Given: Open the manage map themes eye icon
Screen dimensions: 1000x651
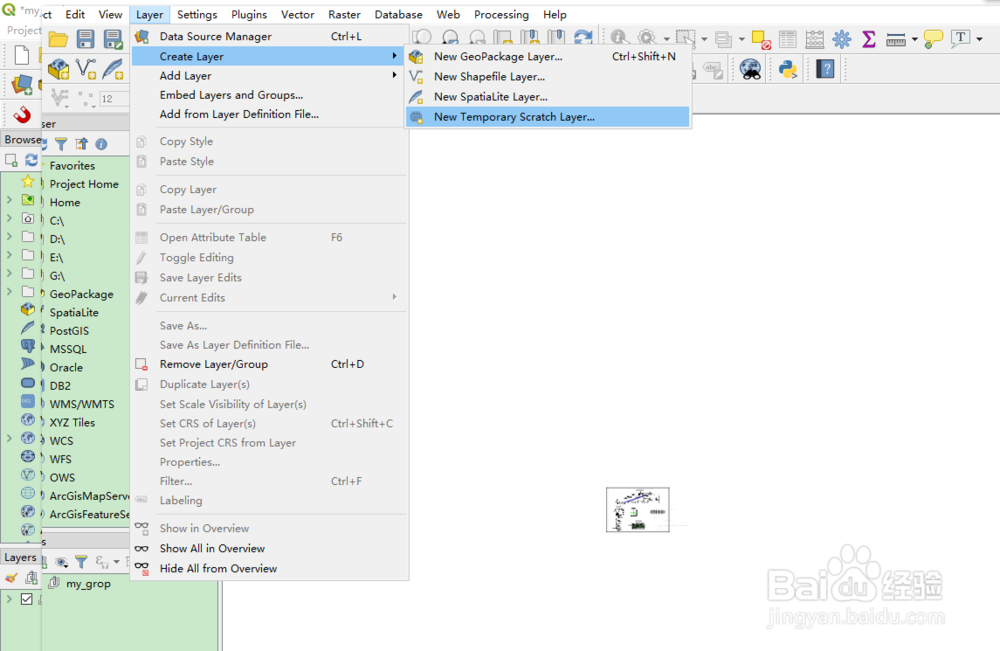Looking at the screenshot, I should [61, 562].
